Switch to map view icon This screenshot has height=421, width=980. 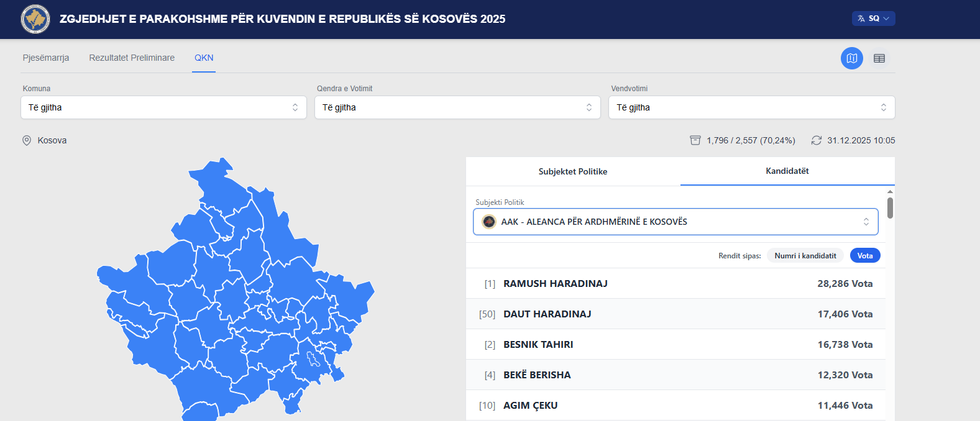851,58
